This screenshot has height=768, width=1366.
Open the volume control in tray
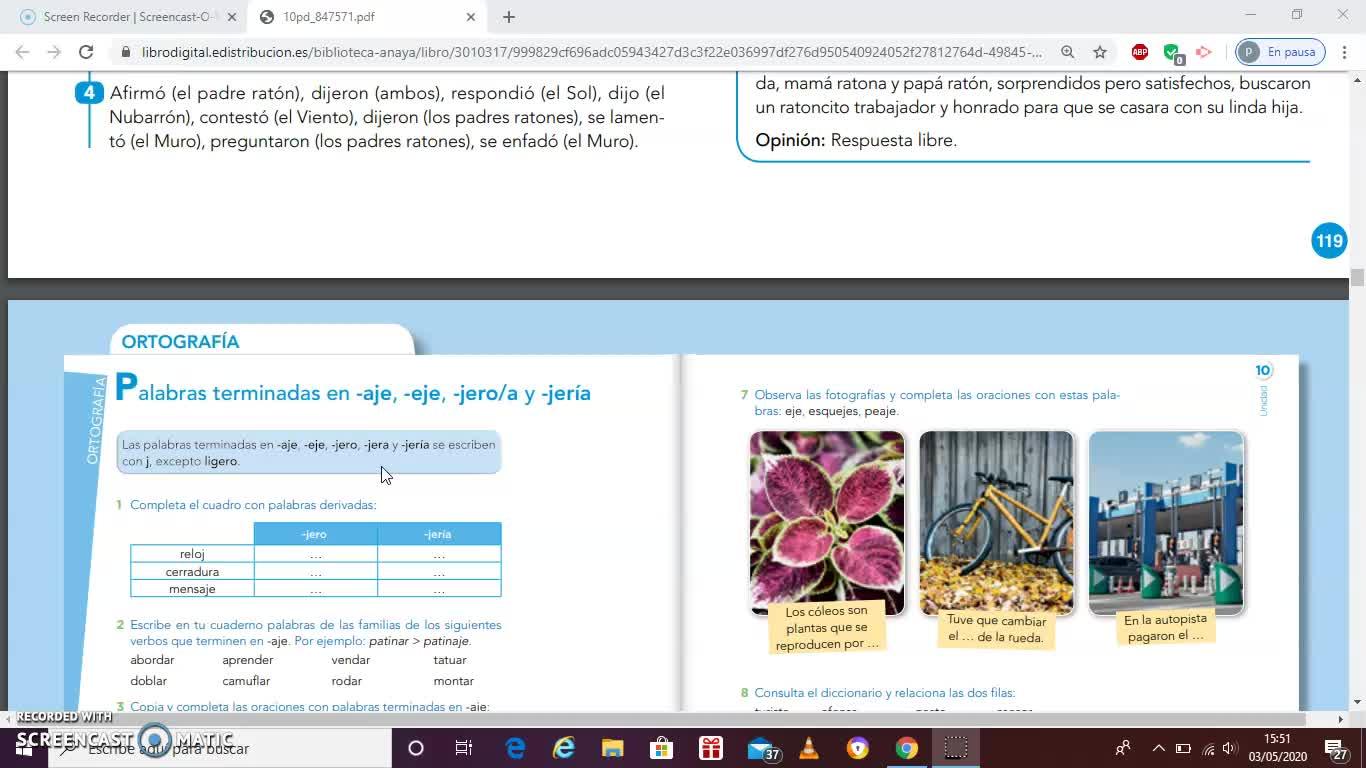point(1230,748)
